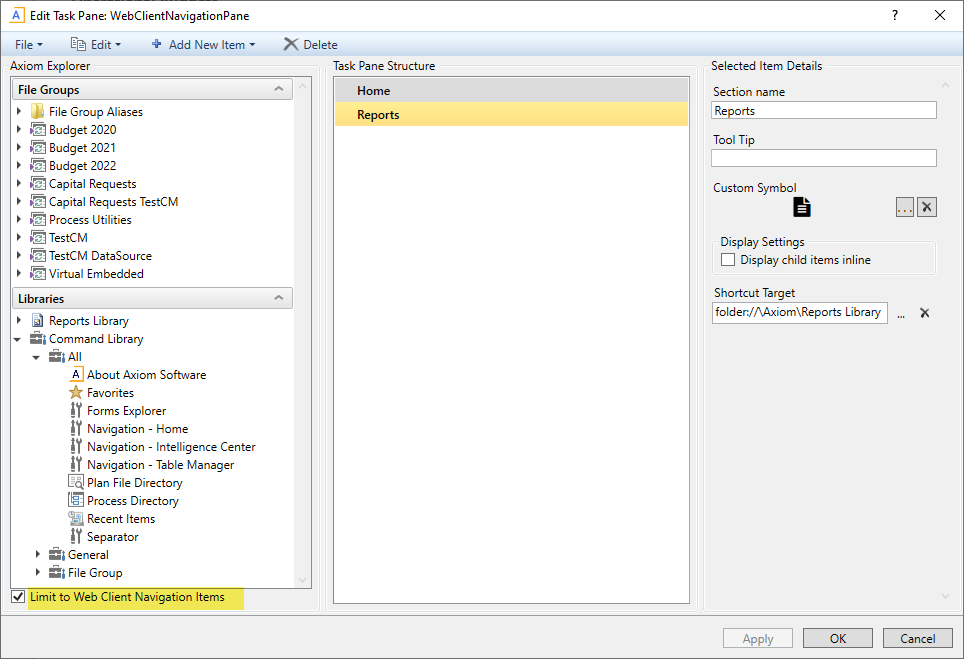Open the File menu
The image size is (964, 659).
pyautogui.click(x=28, y=44)
